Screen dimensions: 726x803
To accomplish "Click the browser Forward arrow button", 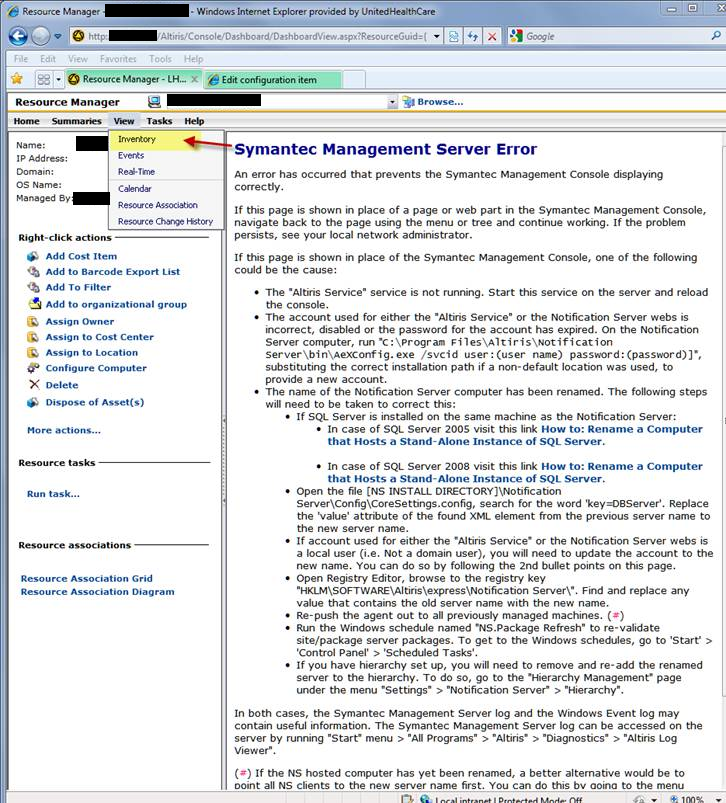I will [x=40, y=36].
